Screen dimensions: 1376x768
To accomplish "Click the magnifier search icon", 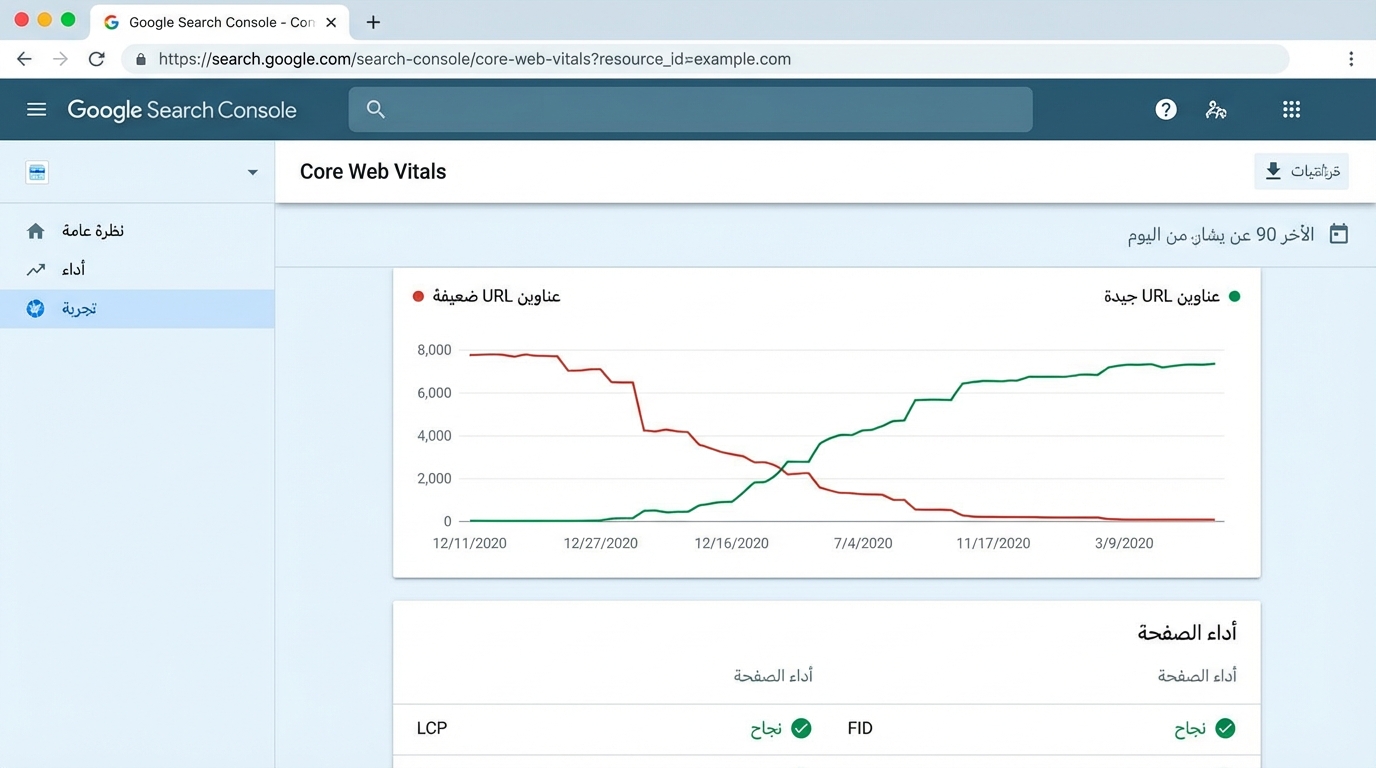I will (x=376, y=110).
